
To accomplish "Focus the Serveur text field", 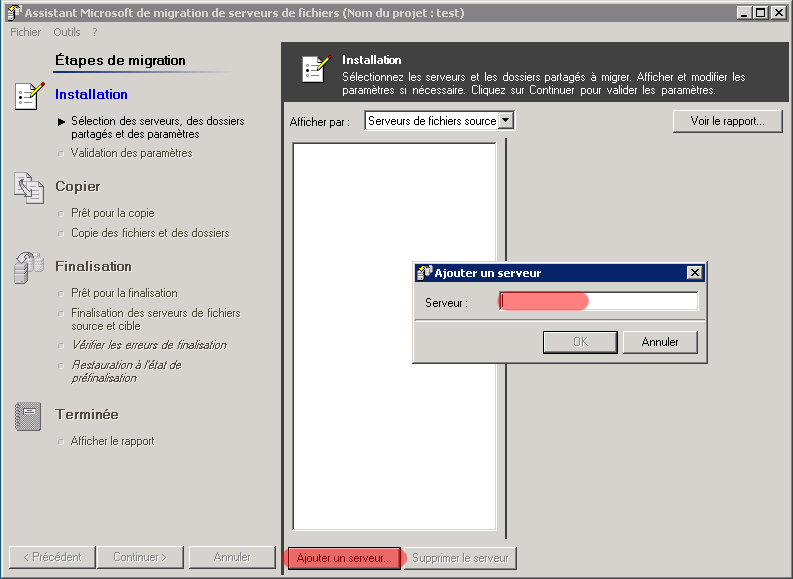I will click(x=598, y=301).
